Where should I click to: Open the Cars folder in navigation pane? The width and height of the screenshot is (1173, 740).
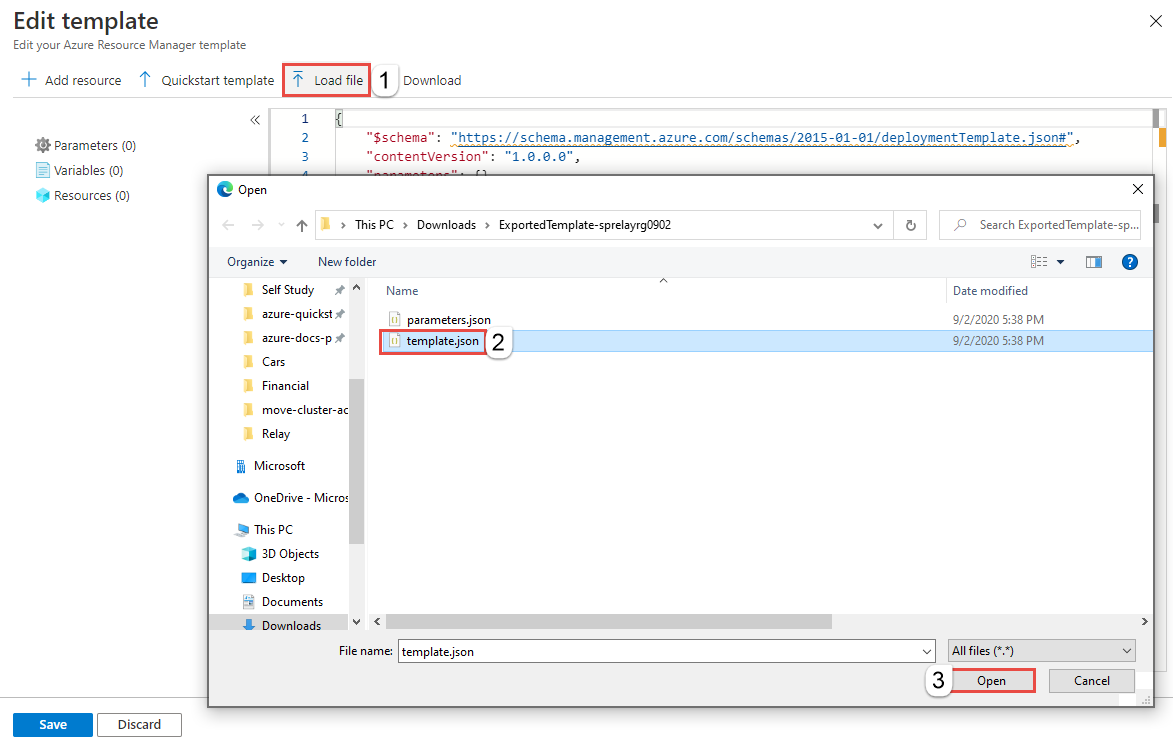(273, 361)
